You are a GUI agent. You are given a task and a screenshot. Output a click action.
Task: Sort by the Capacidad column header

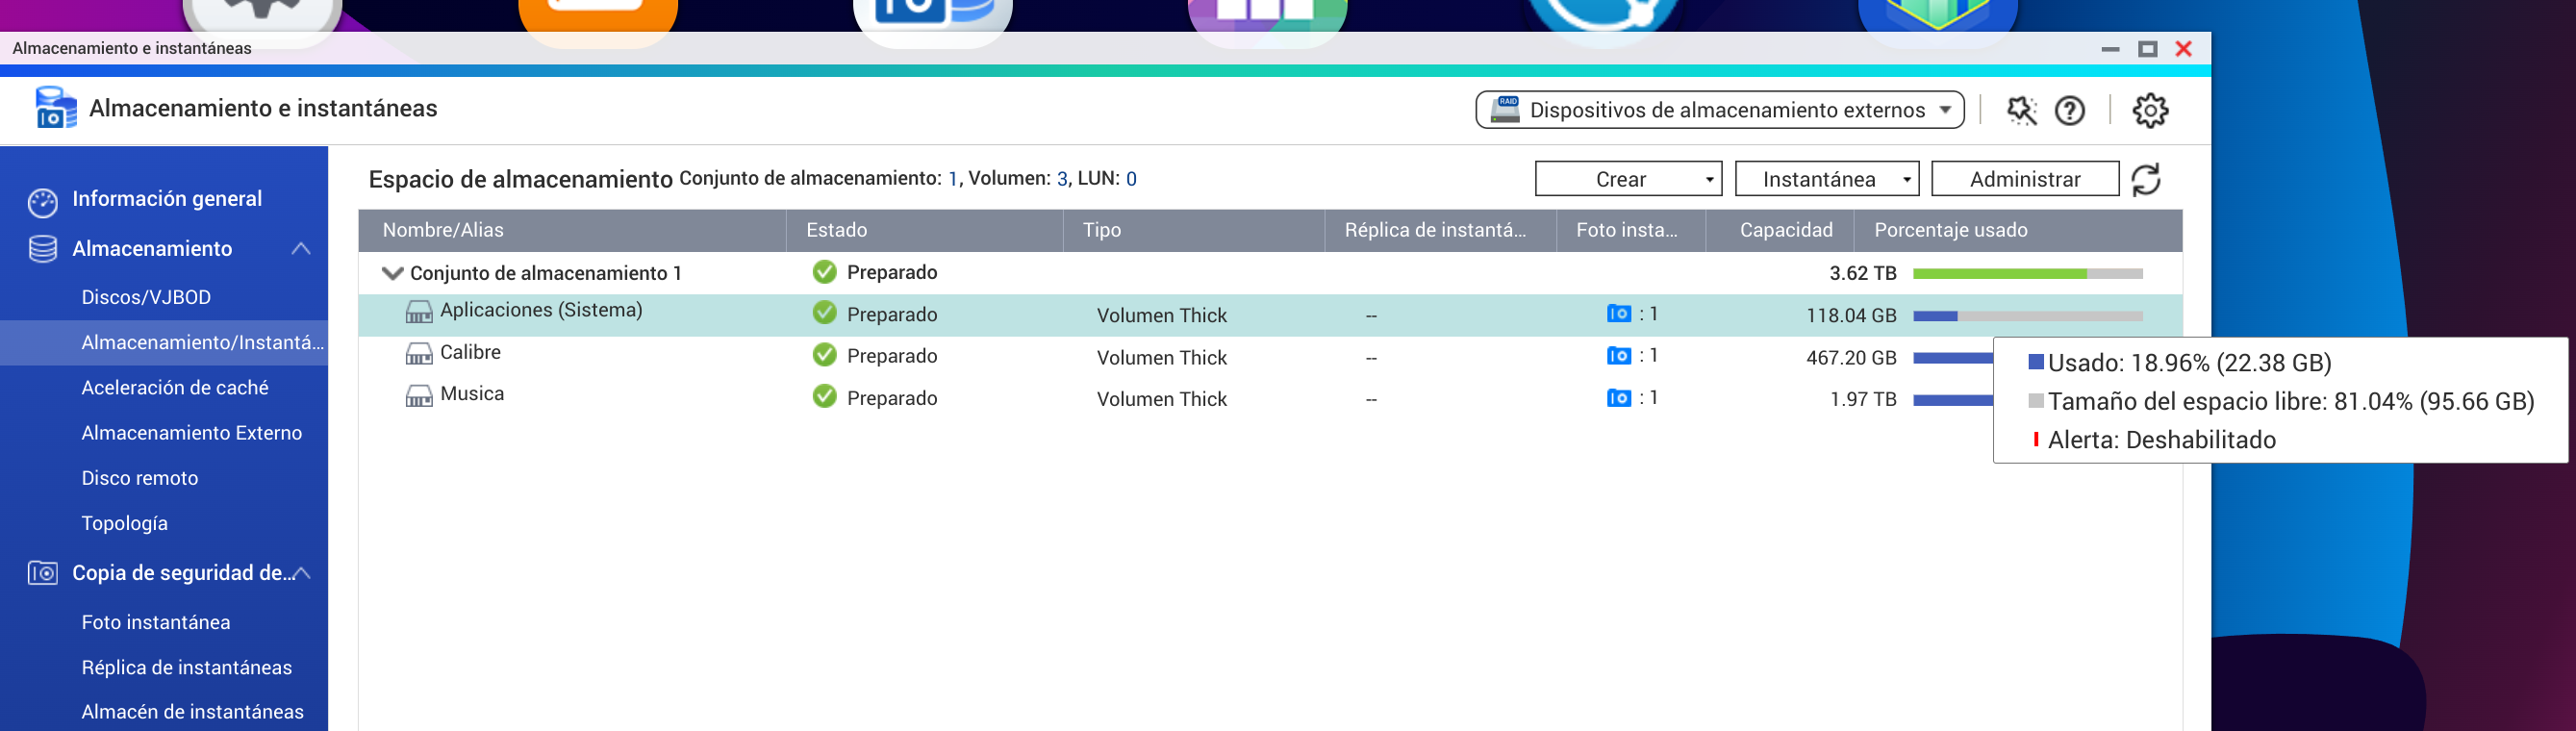click(1785, 230)
